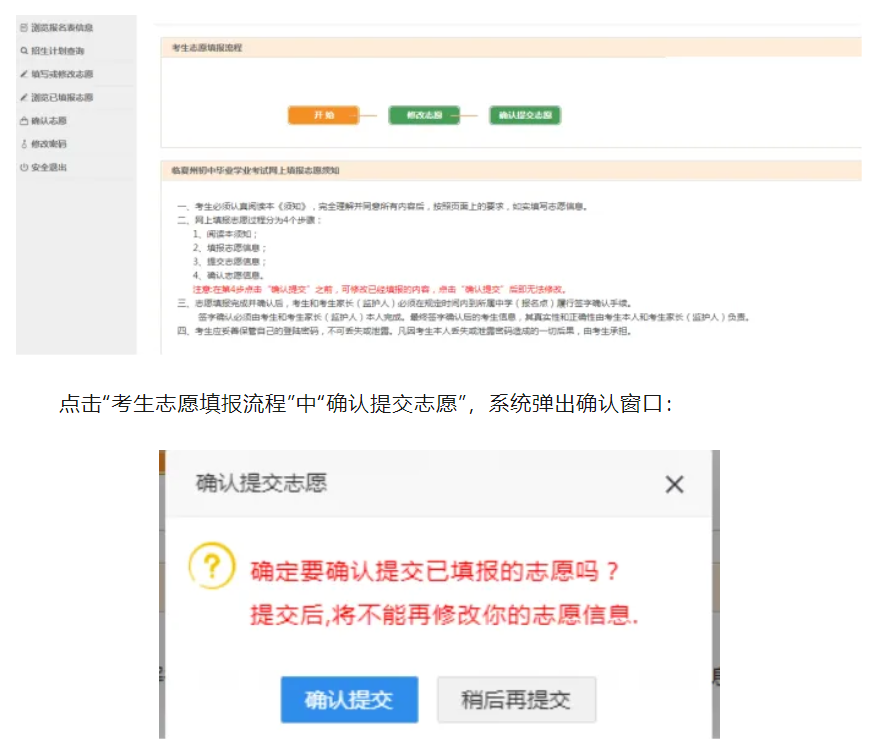Open 修改密码 from the sidebar menu
The height and width of the screenshot is (750, 888).
49,144
